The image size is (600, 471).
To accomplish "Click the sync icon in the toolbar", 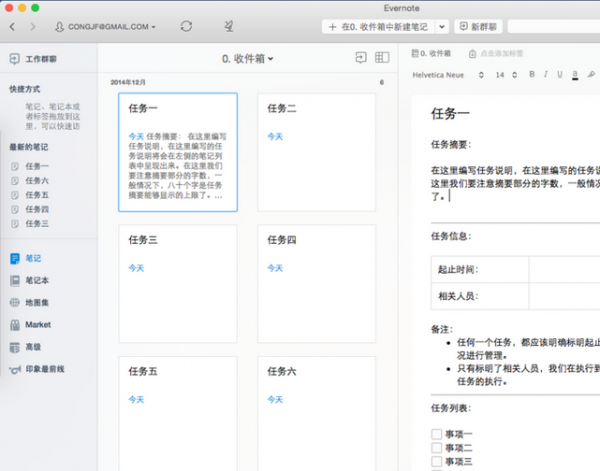I will pyautogui.click(x=186, y=25).
